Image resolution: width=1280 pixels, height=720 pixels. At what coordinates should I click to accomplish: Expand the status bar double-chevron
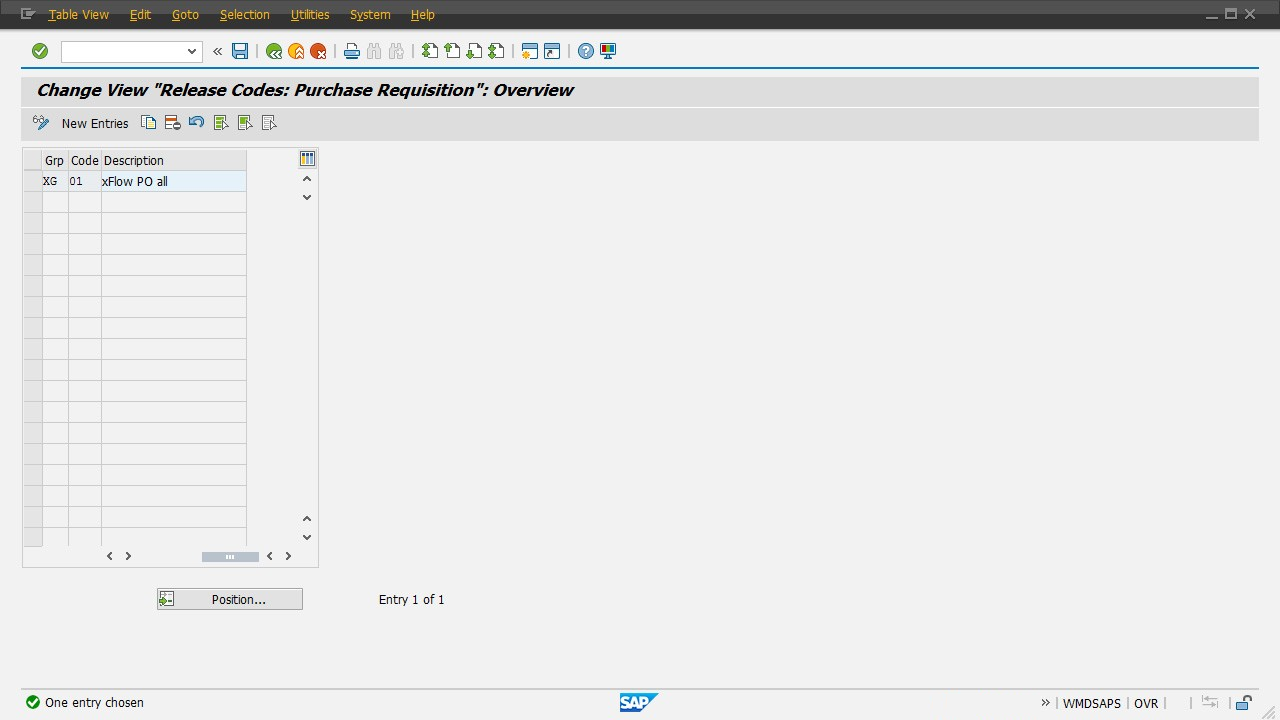1045,703
